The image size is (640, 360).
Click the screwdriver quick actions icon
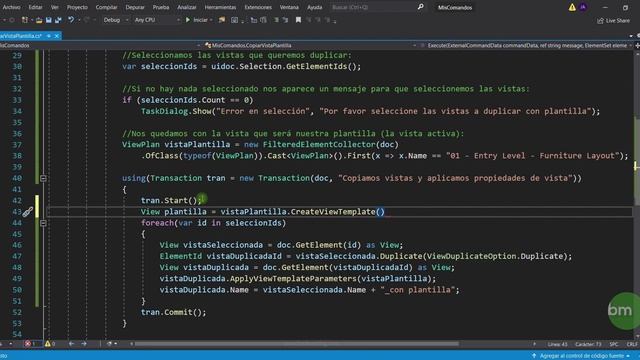pyautogui.click(x=28, y=211)
